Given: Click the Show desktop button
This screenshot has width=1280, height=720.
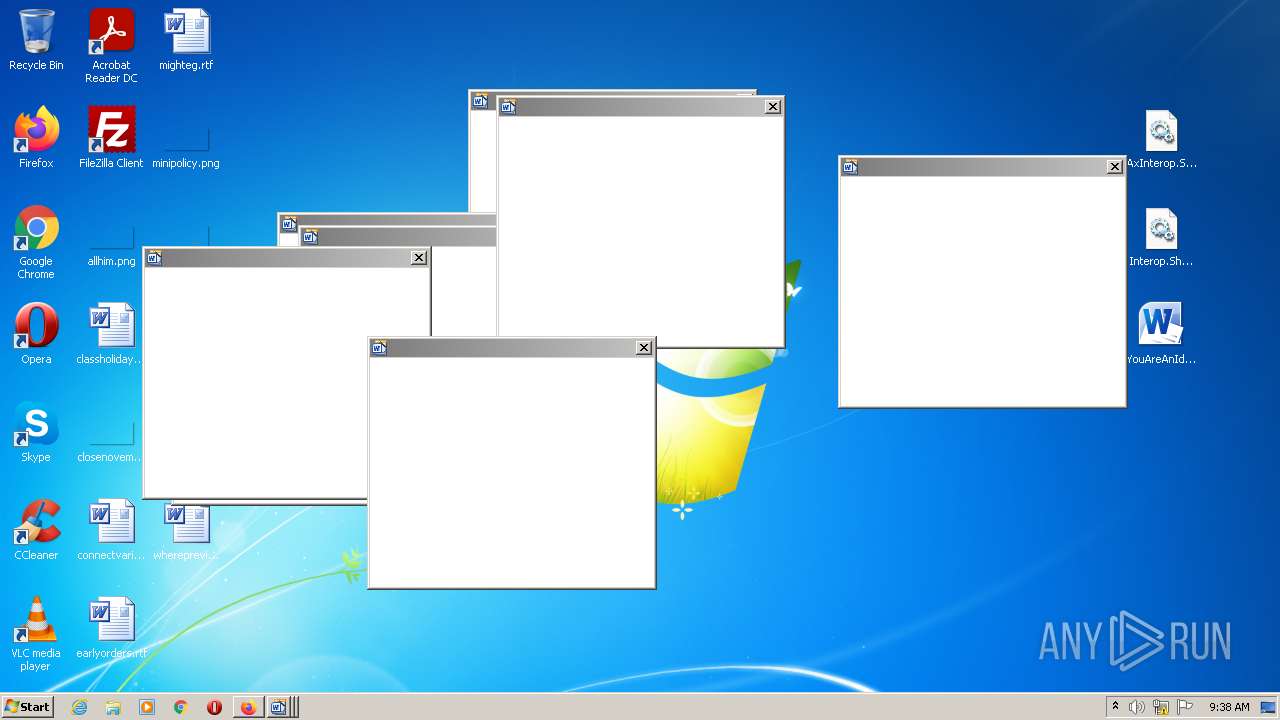Looking at the screenshot, I should pyautogui.click(x=1268, y=707).
